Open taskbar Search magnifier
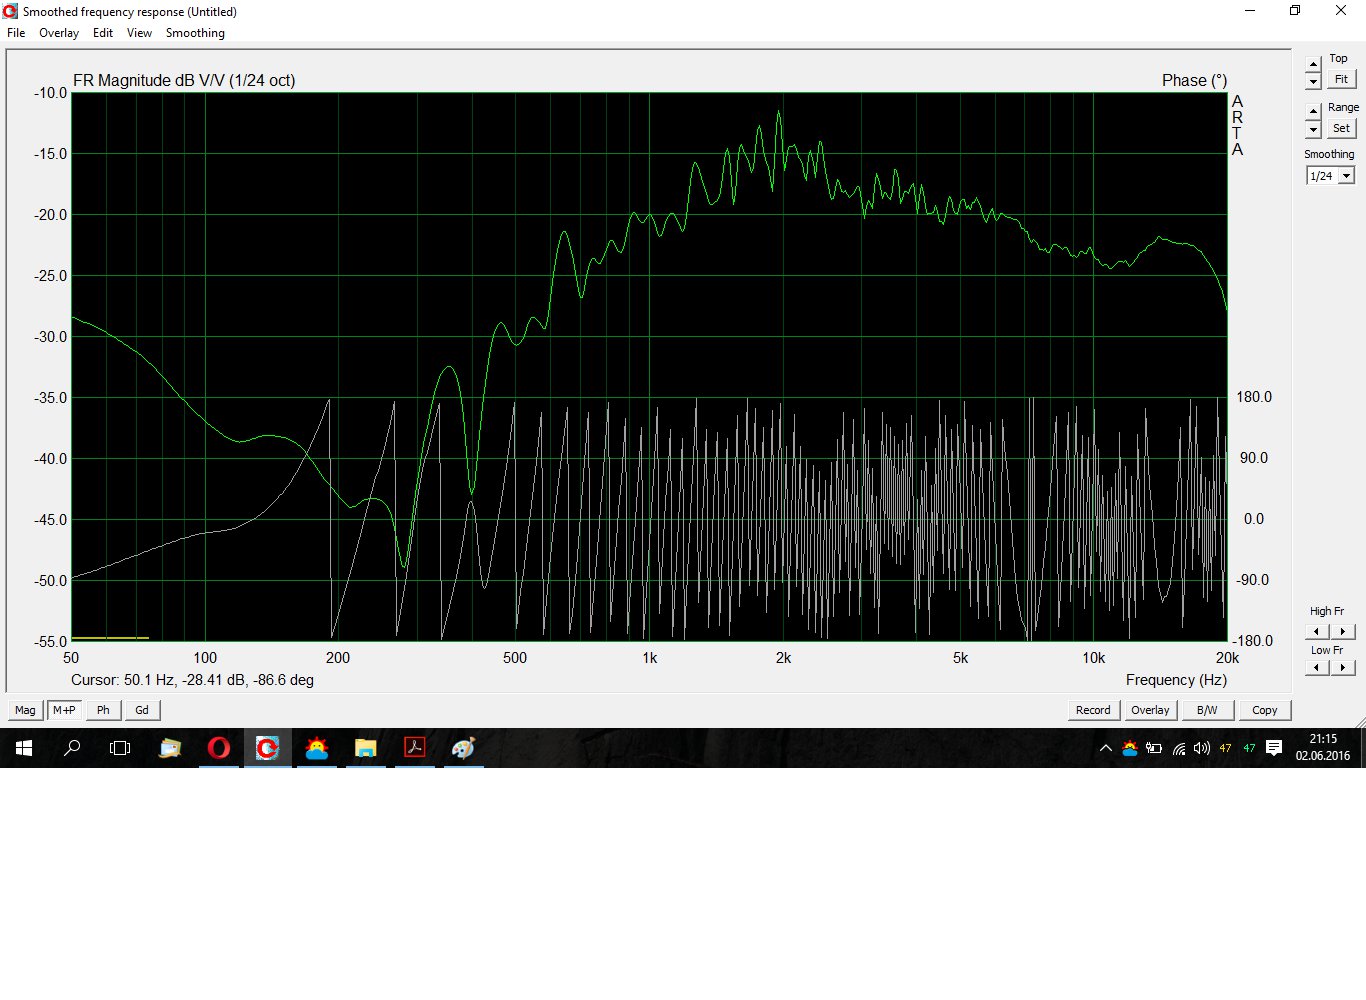 click(x=72, y=748)
